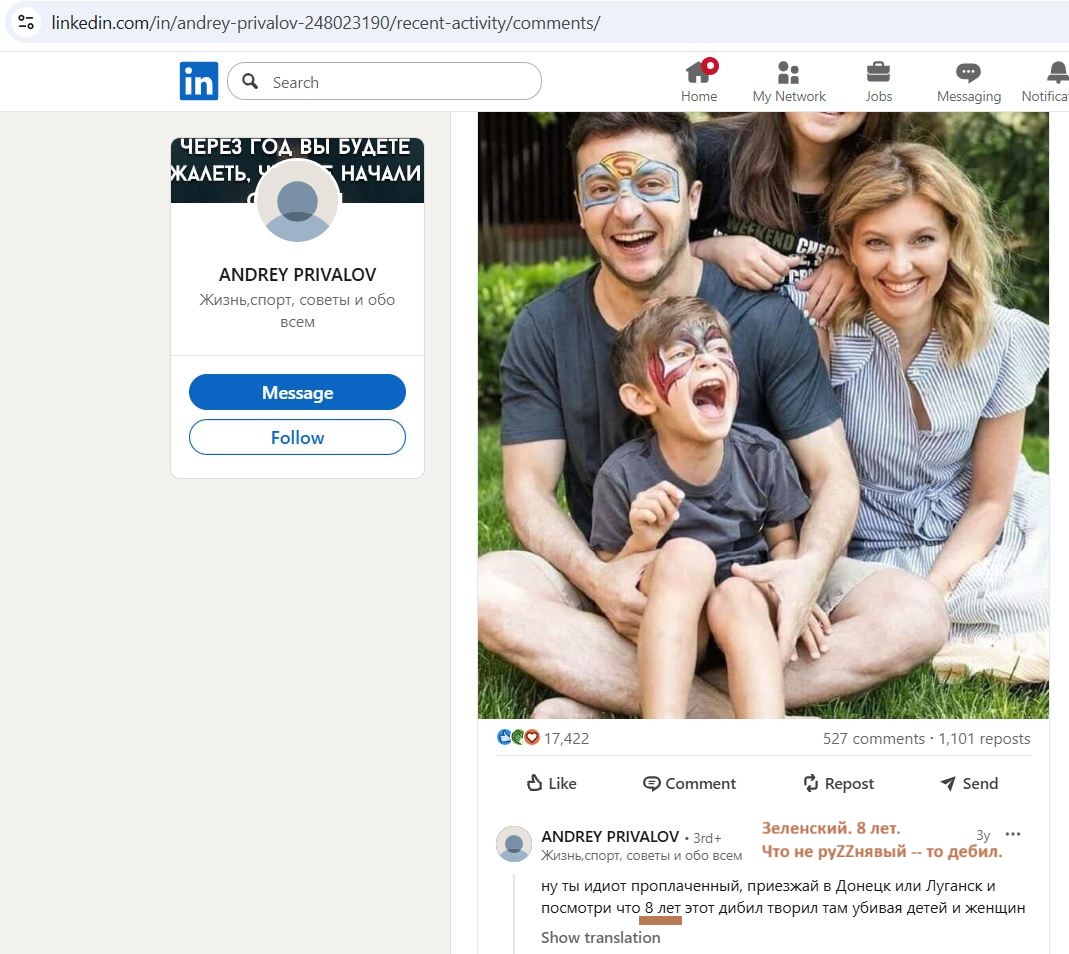Open the three-dot comment options menu
Screen dimensions: 1069x954
(x=1013, y=834)
